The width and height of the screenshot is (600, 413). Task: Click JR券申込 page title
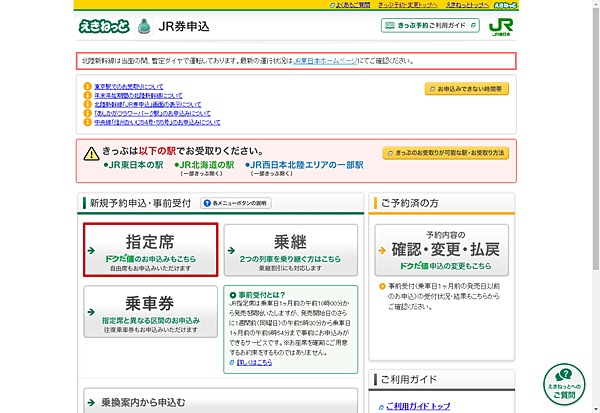tap(184, 26)
